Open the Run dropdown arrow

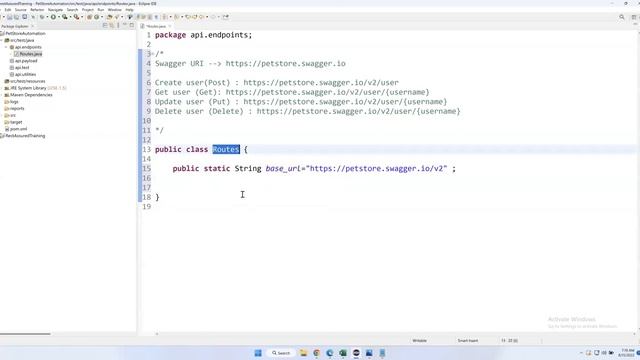coord(59,17)
